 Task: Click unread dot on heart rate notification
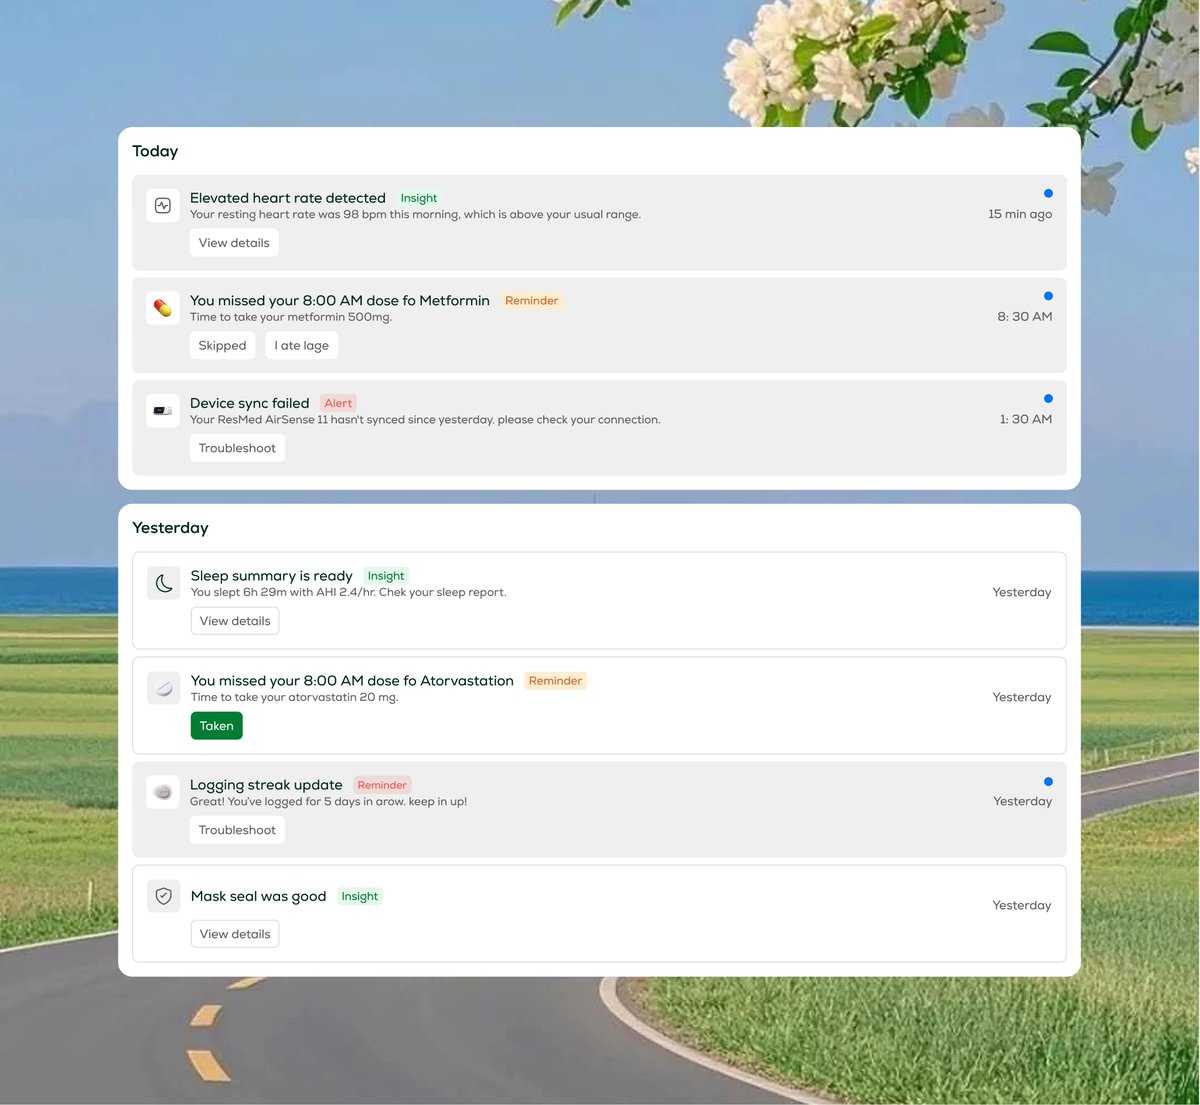pyautogui.click(x=1048, y=193)
